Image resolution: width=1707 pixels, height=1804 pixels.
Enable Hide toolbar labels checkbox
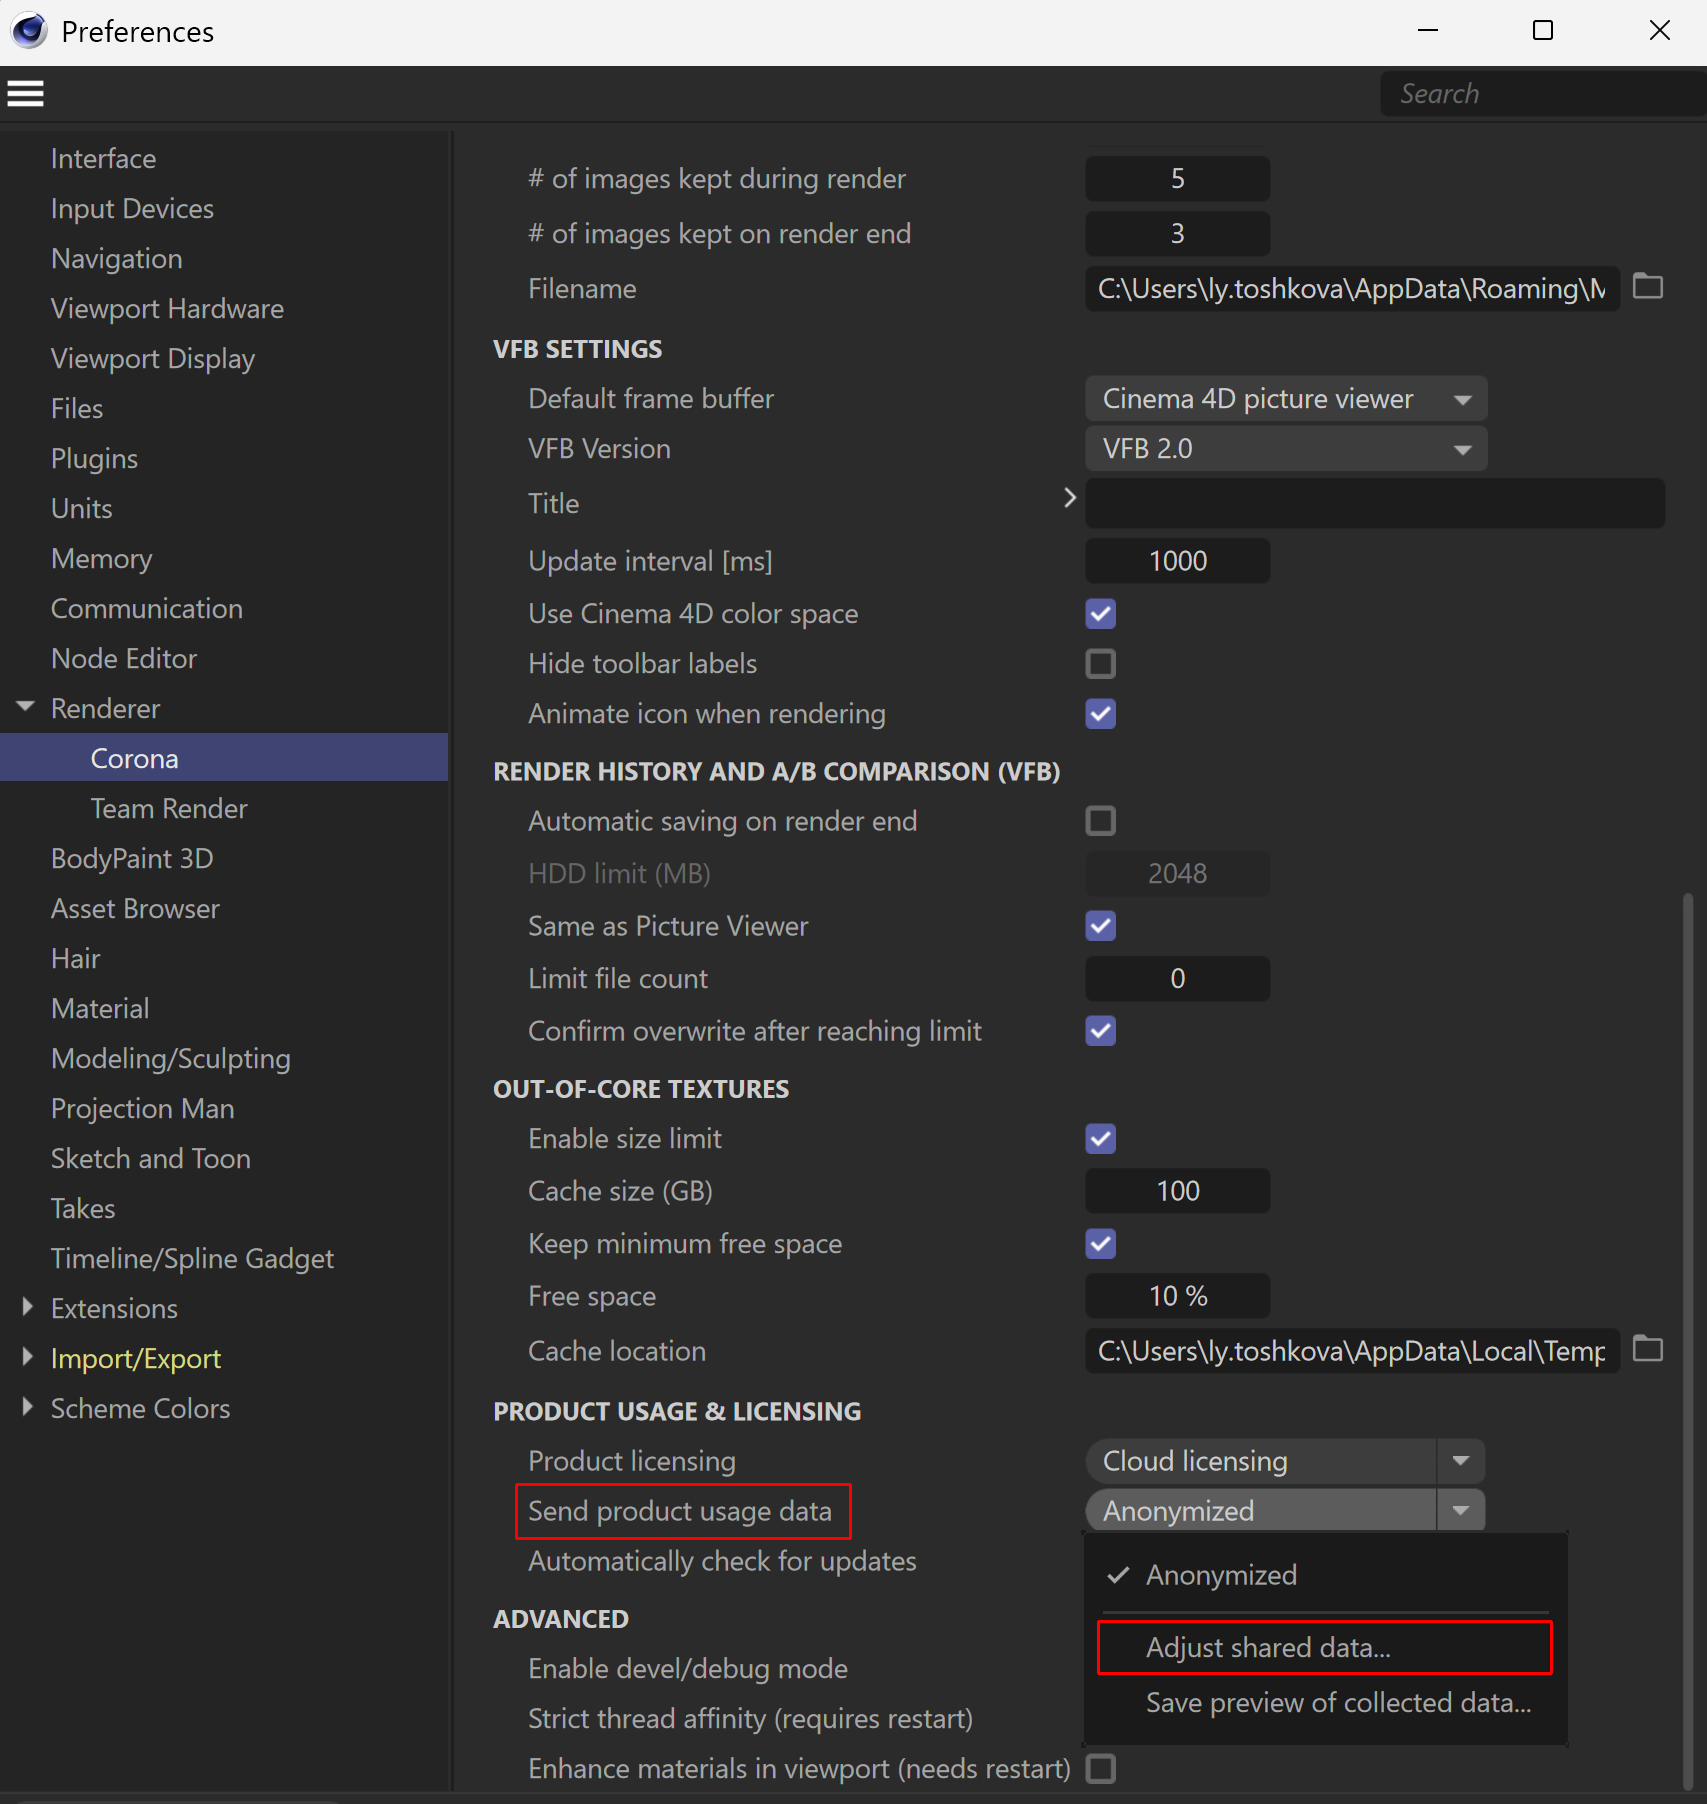click(1101, 664)
